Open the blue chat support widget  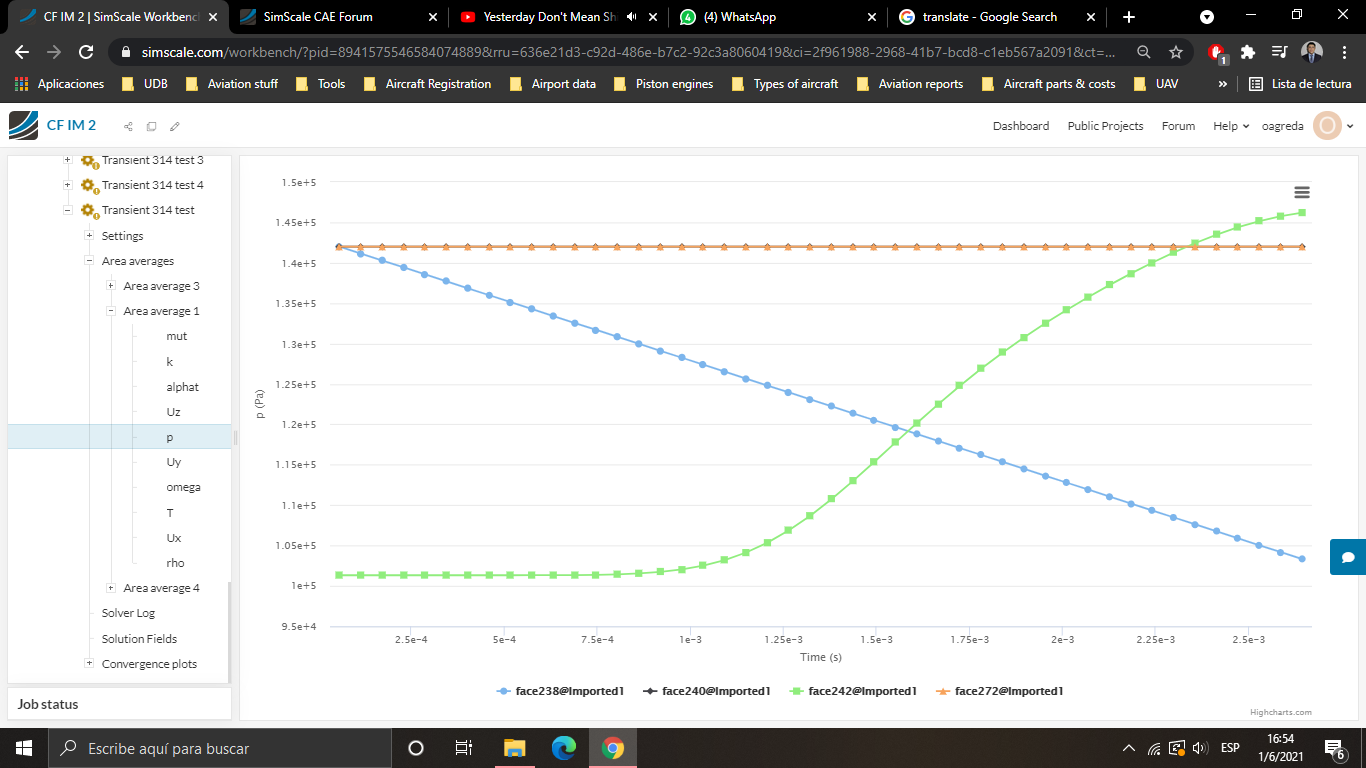(x=1348, y=557)
